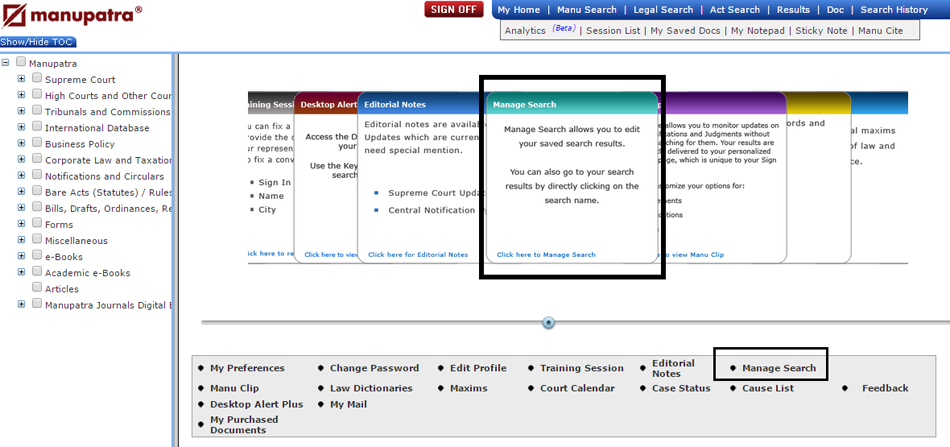
Task: Open Change Password link
Action: point(374,368)
